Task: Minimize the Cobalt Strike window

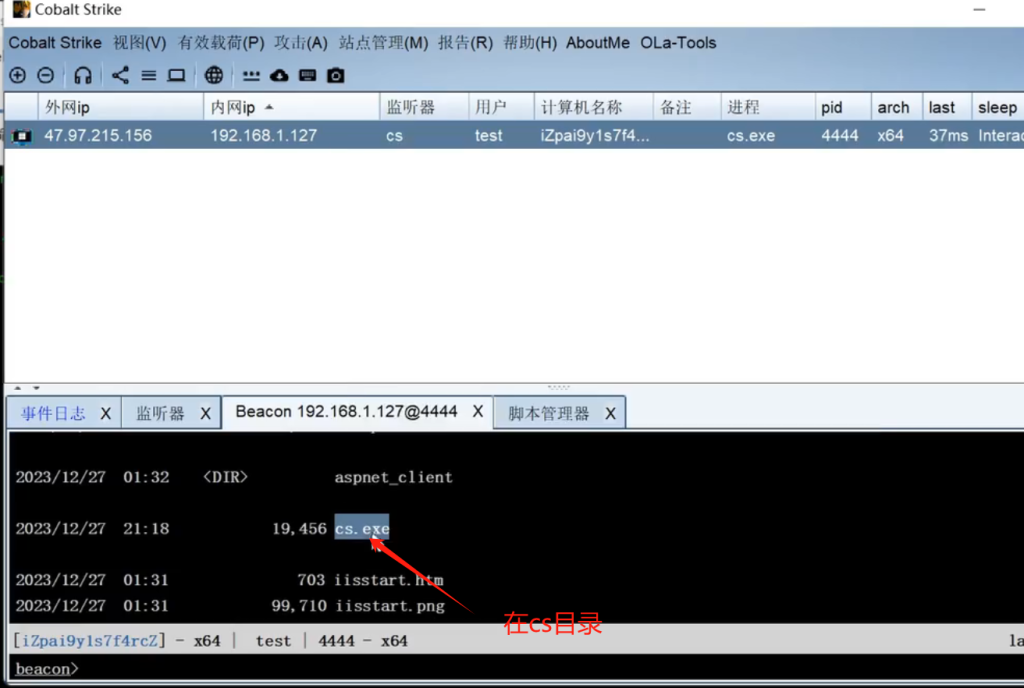Action: point(979,10)
